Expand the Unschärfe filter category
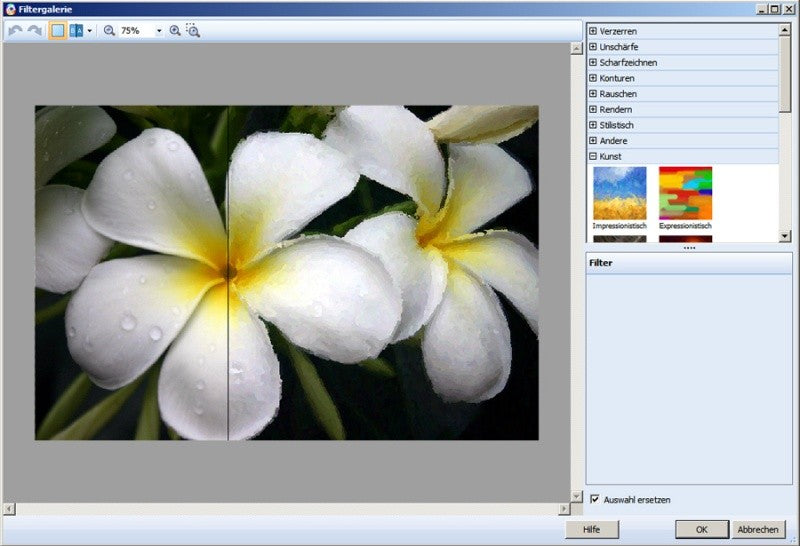 (x=593, y=46)
